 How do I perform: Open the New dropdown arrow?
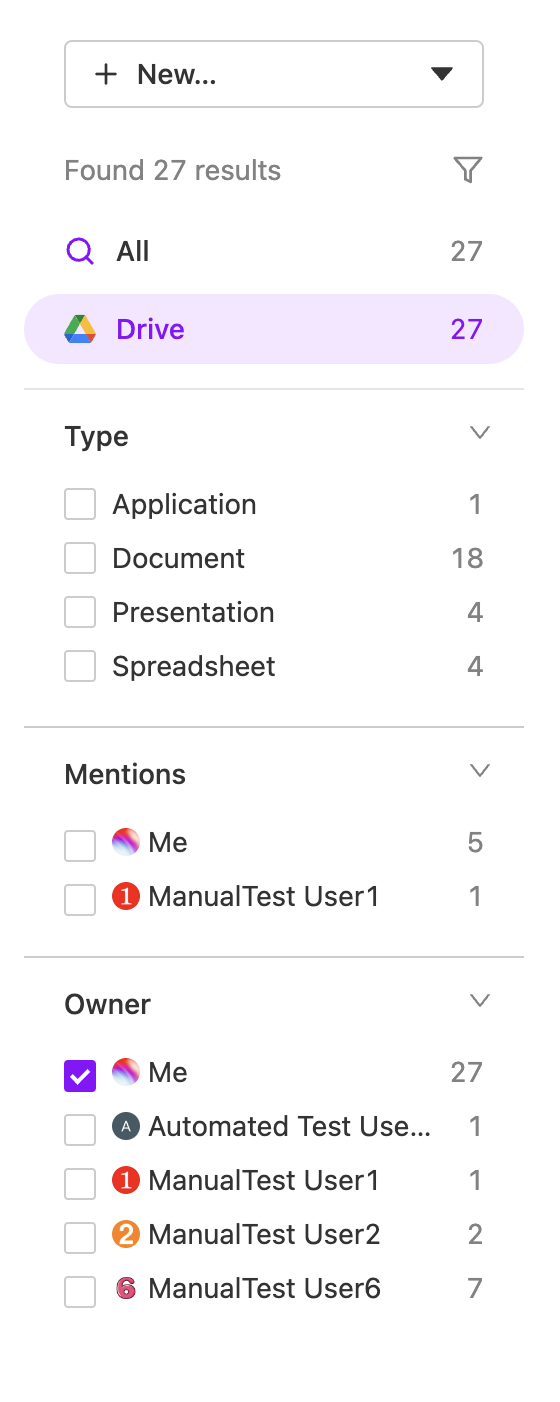442,74
